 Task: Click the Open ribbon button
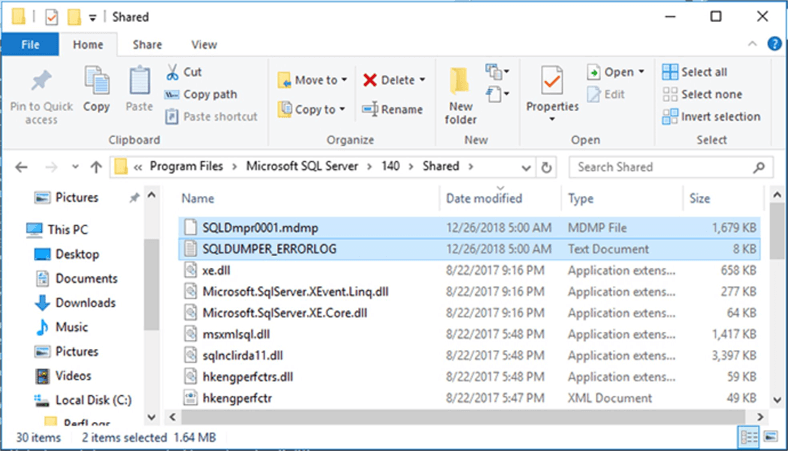pyautogui.click(x=610, y=72)
